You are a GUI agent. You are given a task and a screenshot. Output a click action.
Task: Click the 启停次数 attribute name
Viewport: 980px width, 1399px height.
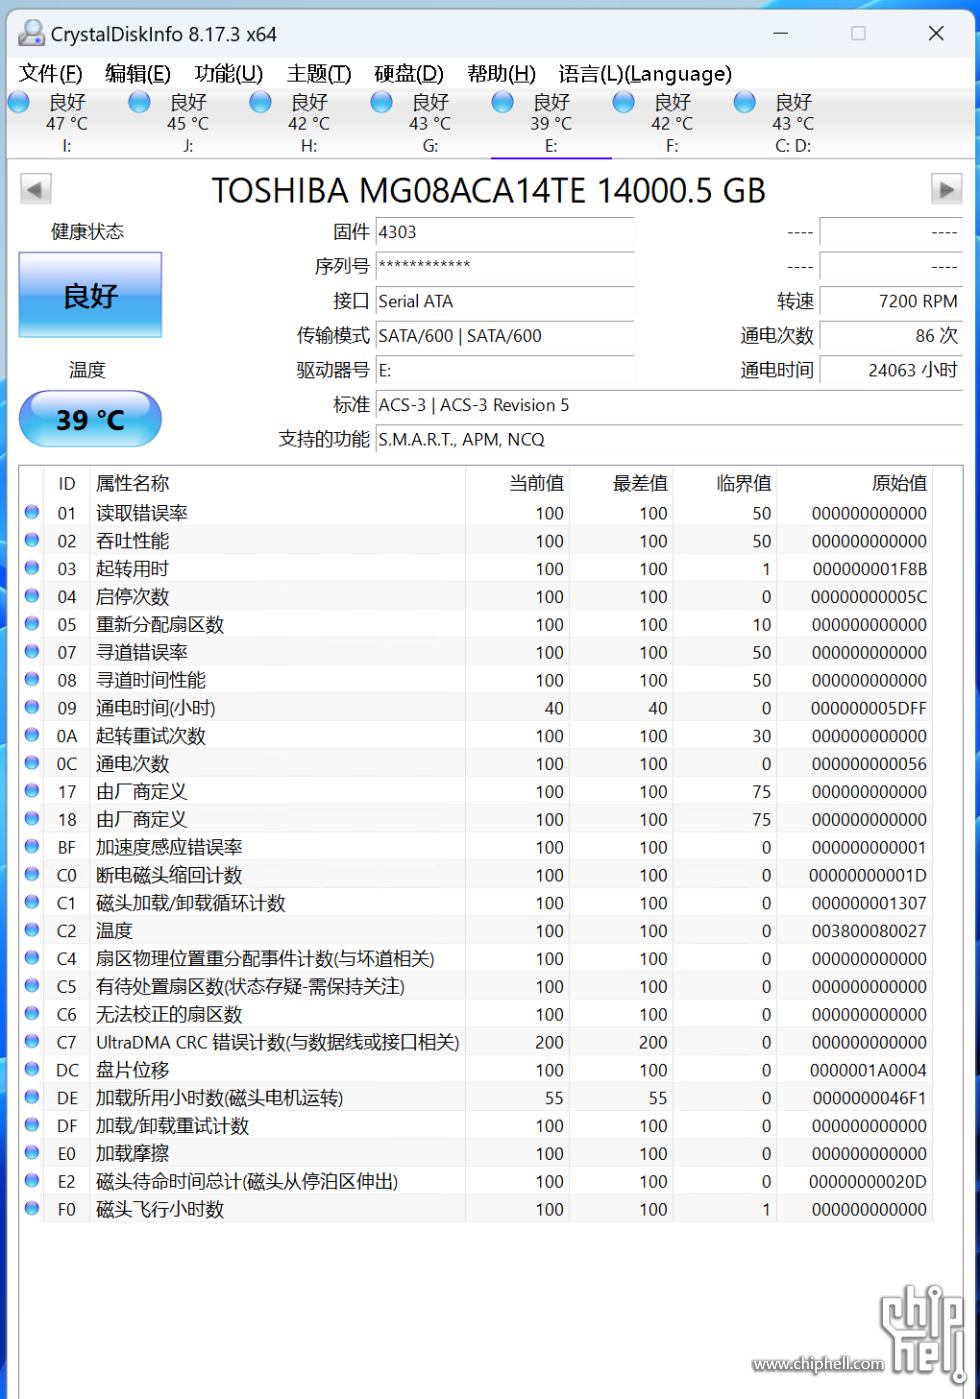[x=132, y=597]
